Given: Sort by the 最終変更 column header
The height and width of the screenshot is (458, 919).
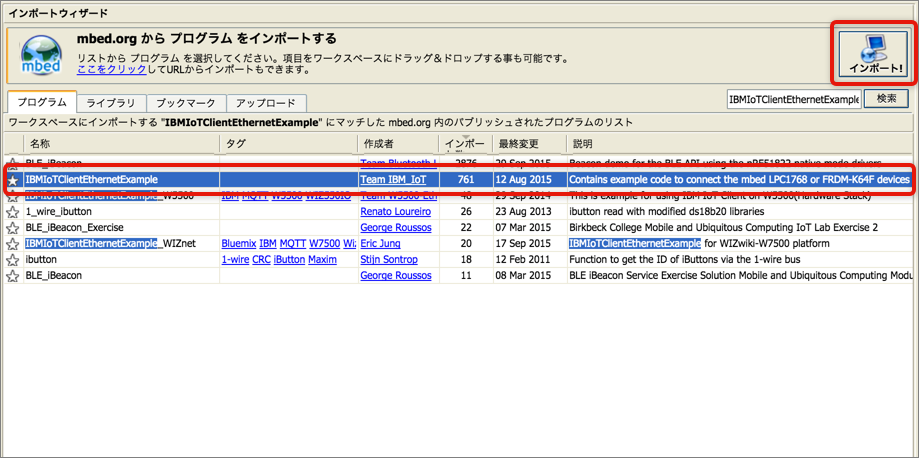Looking at the screenshot, I should 530,144.
